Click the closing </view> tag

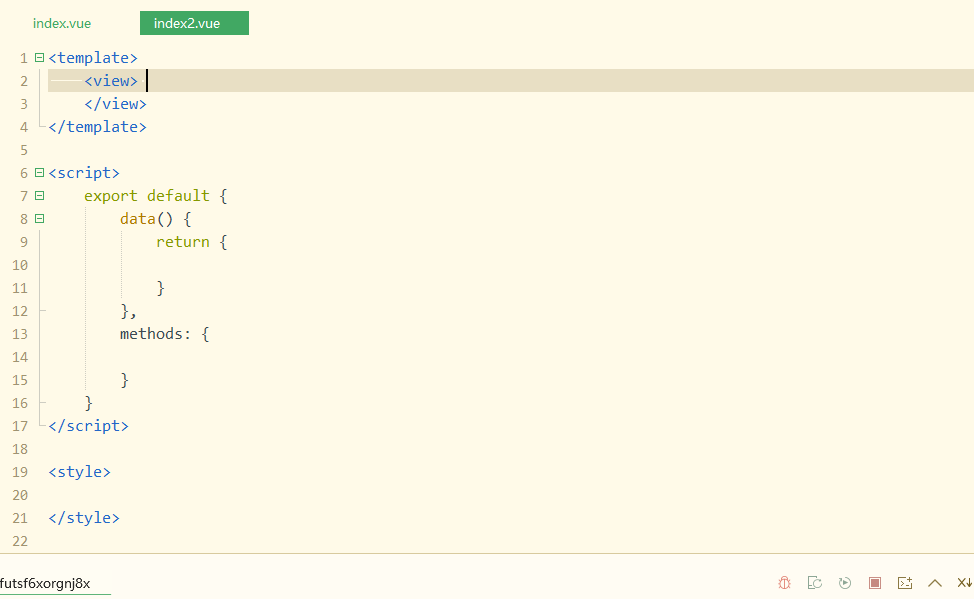[x=115, y=104]
